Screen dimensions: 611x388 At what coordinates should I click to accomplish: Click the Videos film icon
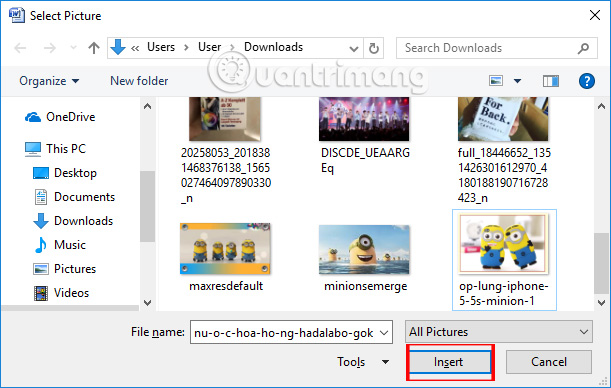(x=41, y=293)
